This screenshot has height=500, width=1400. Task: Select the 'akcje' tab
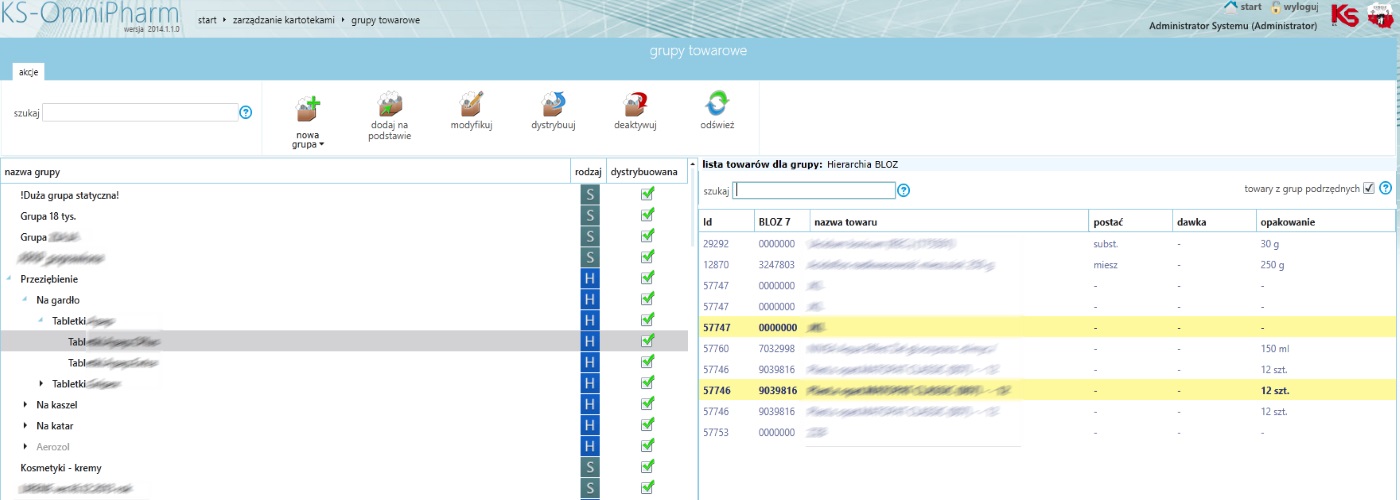tap(28, 72)
